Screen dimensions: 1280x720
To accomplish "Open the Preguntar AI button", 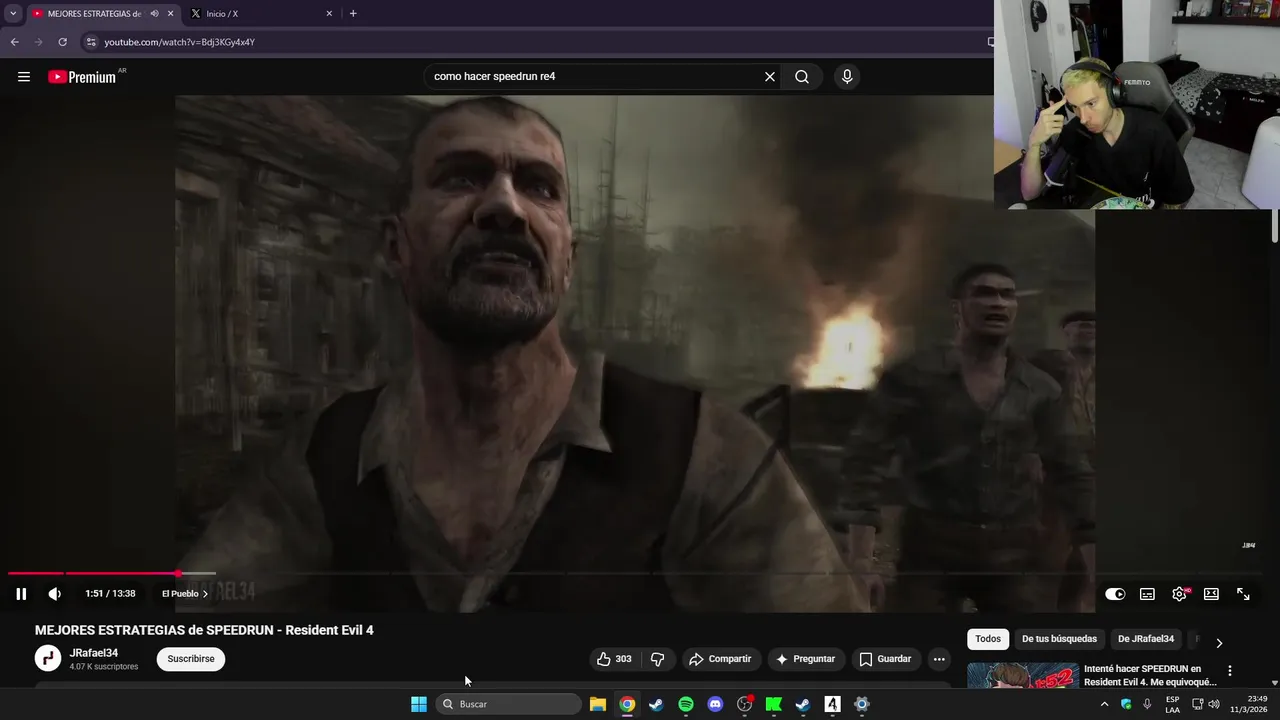I will click(805, 659).
